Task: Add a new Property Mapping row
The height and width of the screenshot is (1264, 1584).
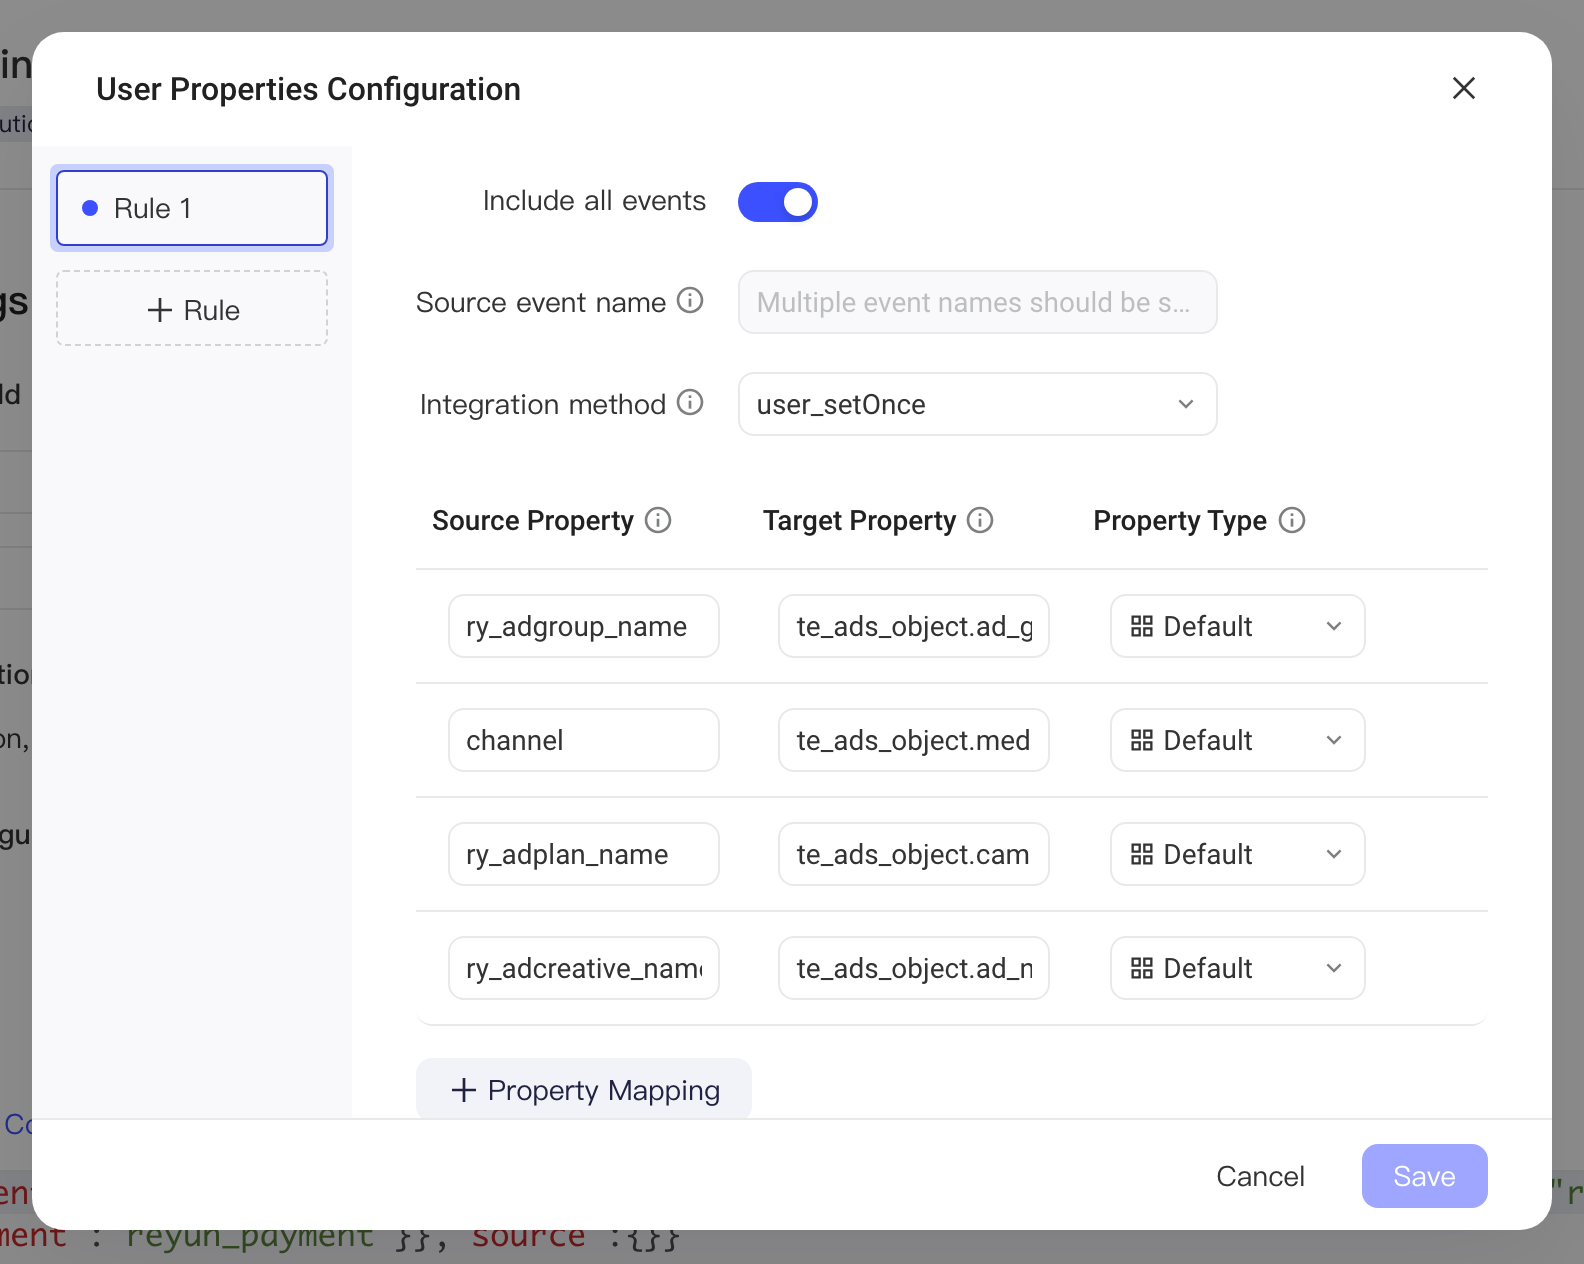Action: tap(584, 1089)
